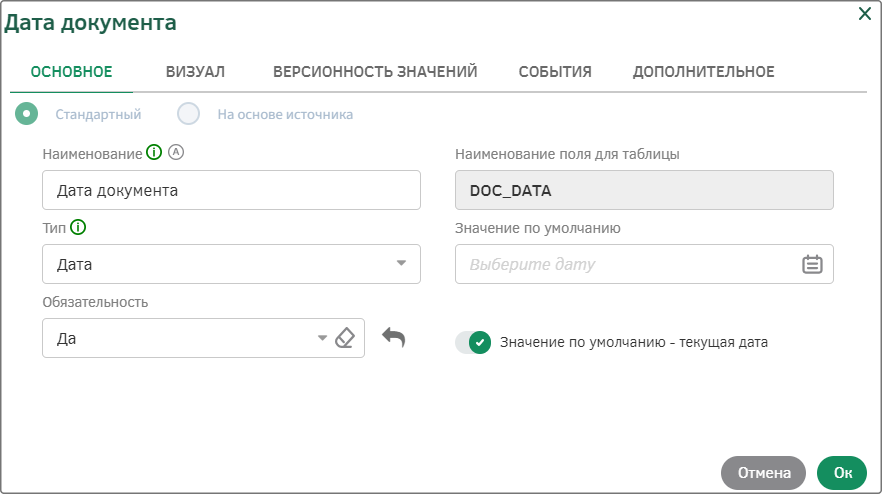Select the На основе источника radio button

coord(188,114)
